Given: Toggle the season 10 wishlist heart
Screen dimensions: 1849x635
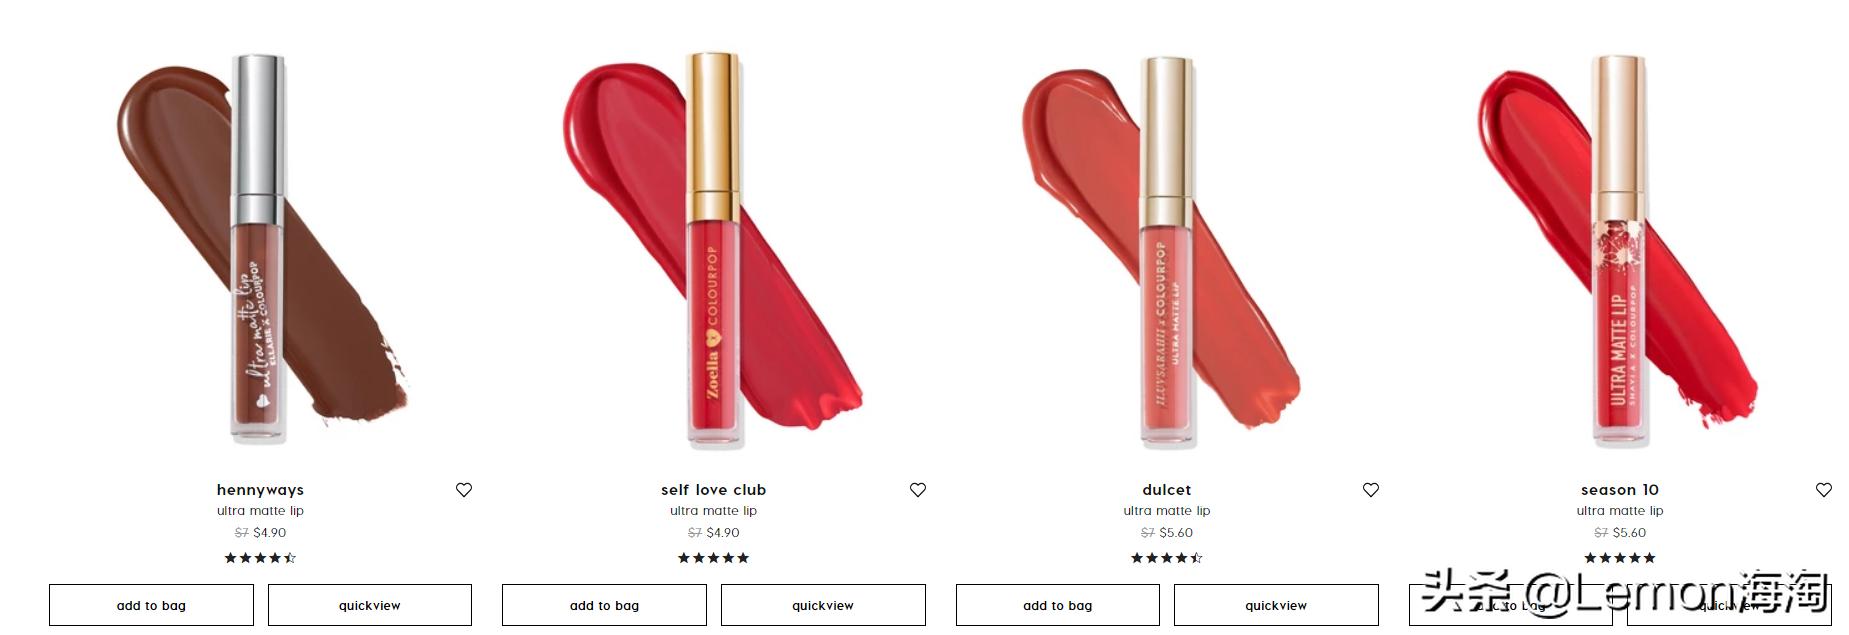Looking at the screenshot, I should [x=1824, y=490].
